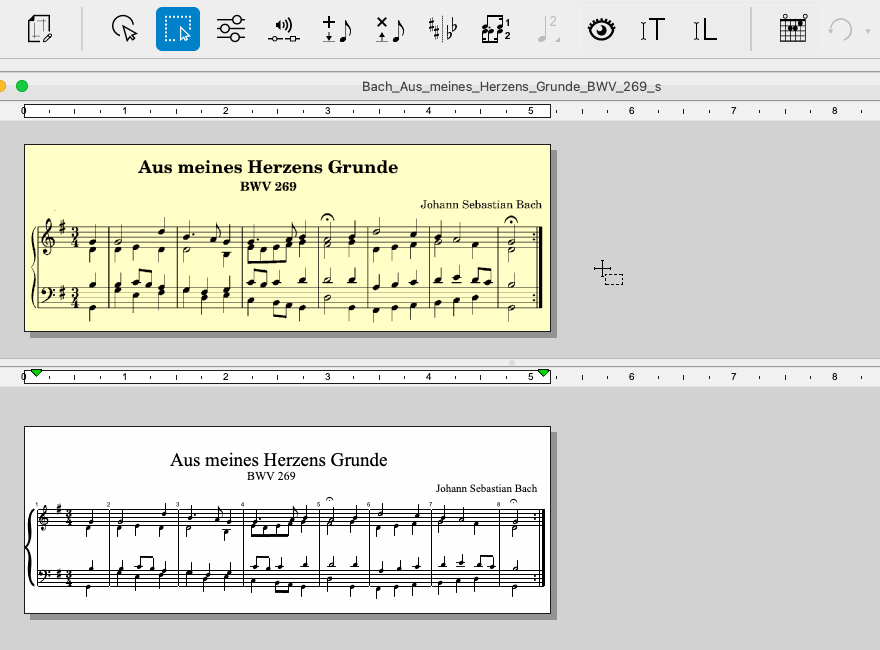Click the window title Bach_Aus_meines_Herzens_Grunde_BWV_269_s
Viewport: 880px width, 650px height.
point(511,86)
